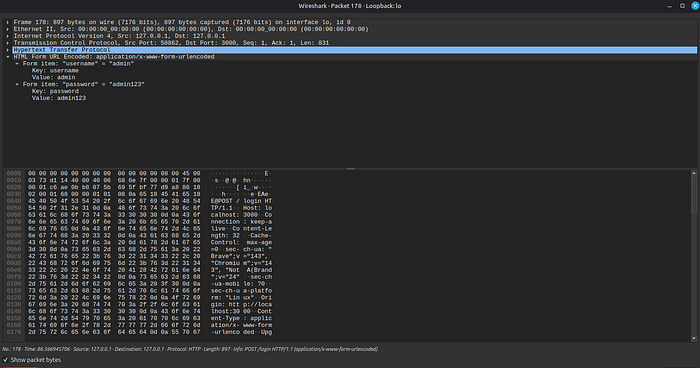700x368 pixels.
Task: Maximize the Wireshark packet window
Action: [x=682, y=6]
